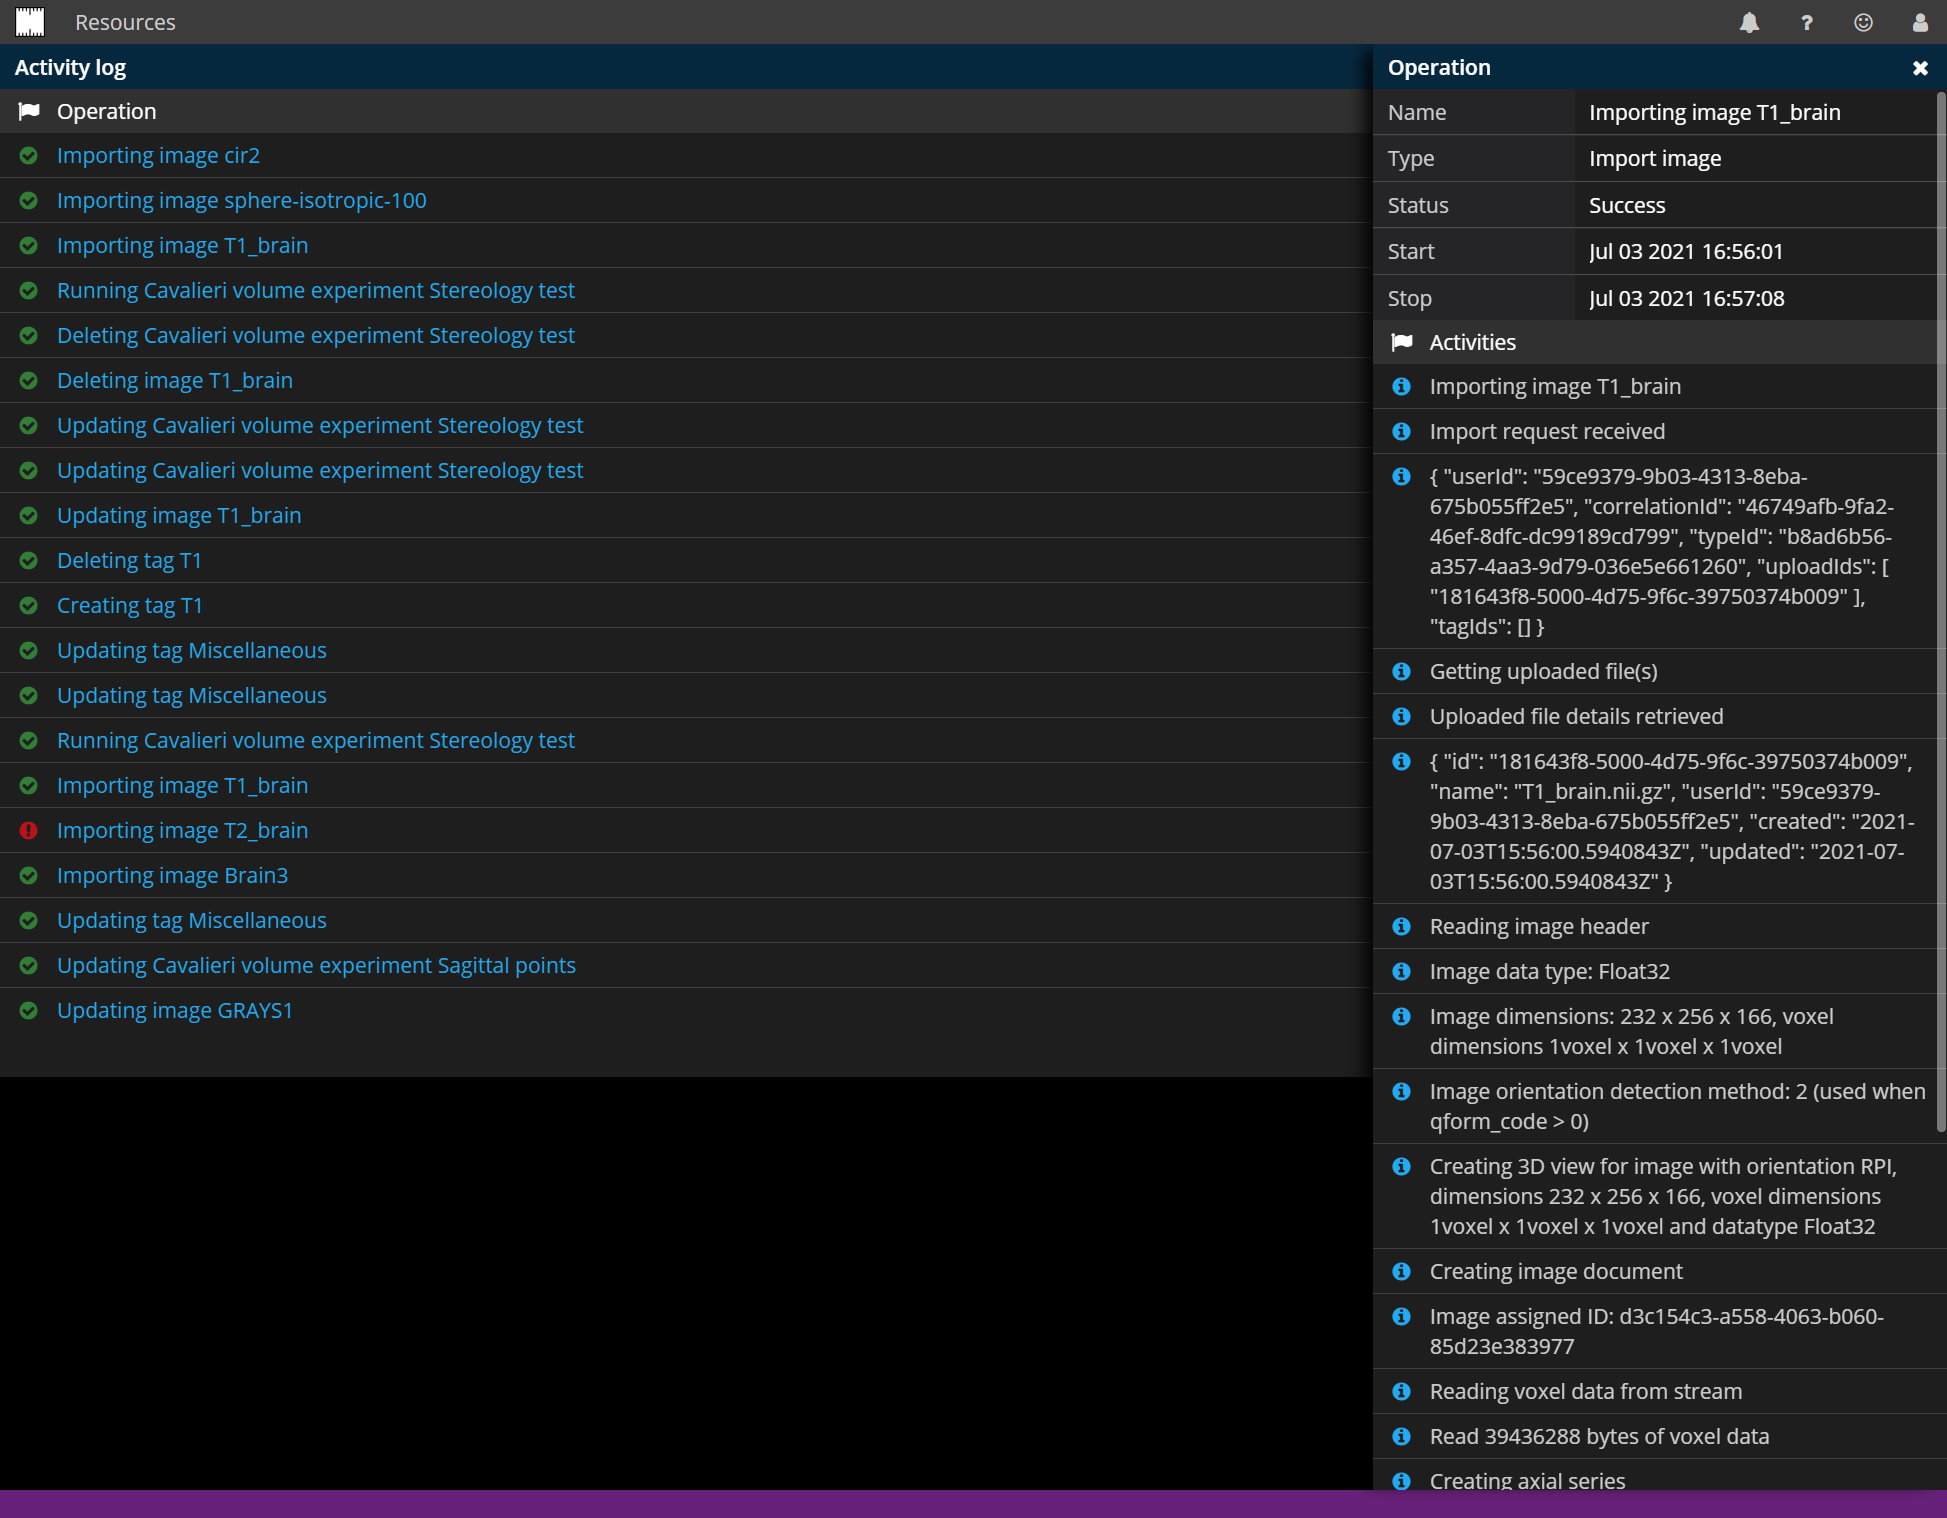Screen dimensions: 1947x1518
Task: Close the Operation details panel
Action: point(1920,68)
